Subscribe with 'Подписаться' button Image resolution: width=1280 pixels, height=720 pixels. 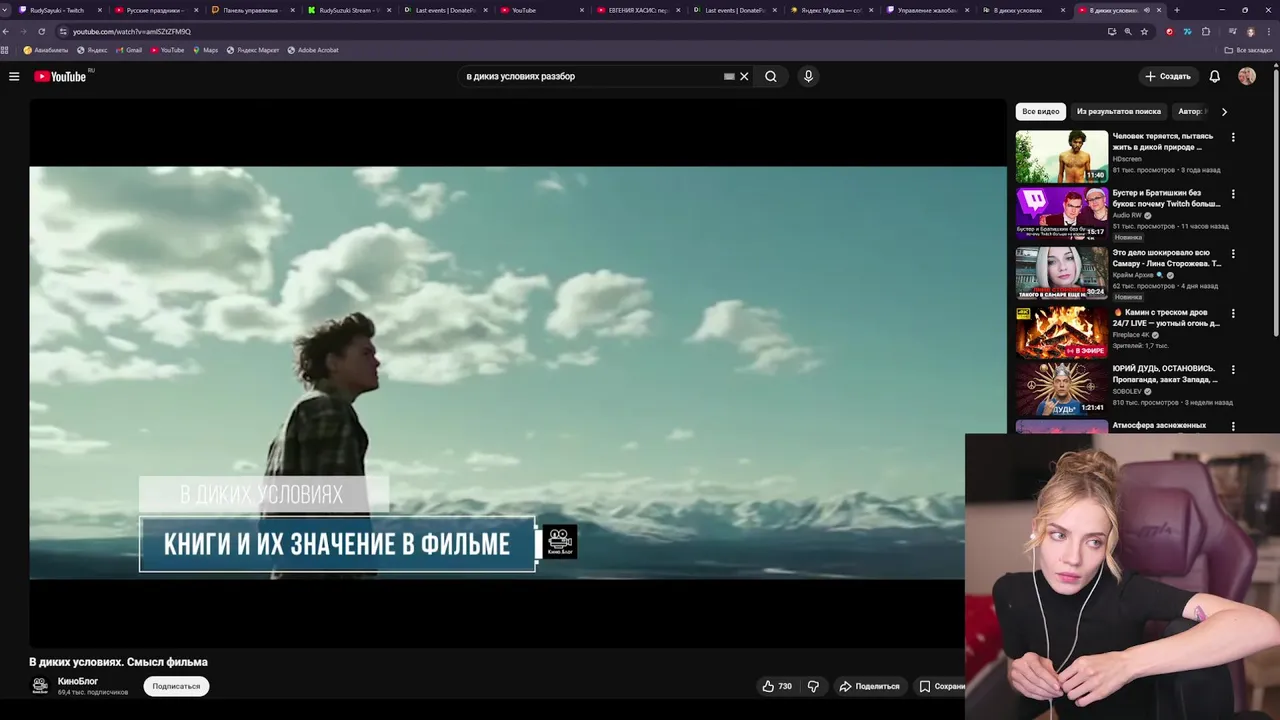pos(176,686)
